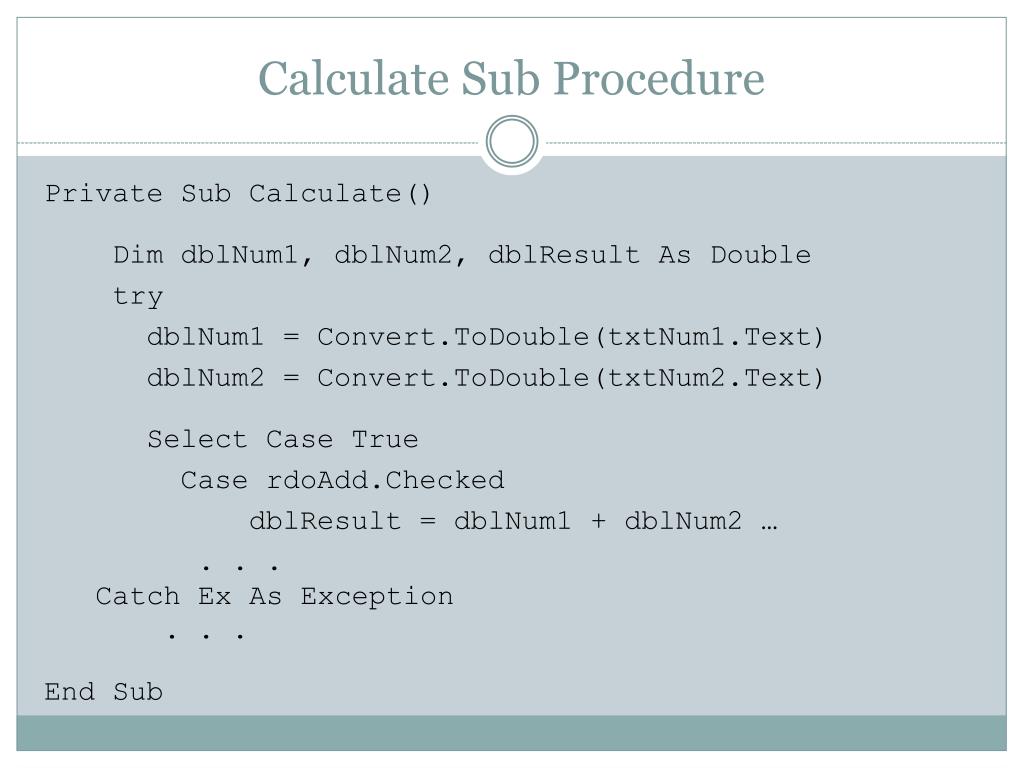1024x768 pixels.
Task: Click the End Sub line
Action: [104, 692]
